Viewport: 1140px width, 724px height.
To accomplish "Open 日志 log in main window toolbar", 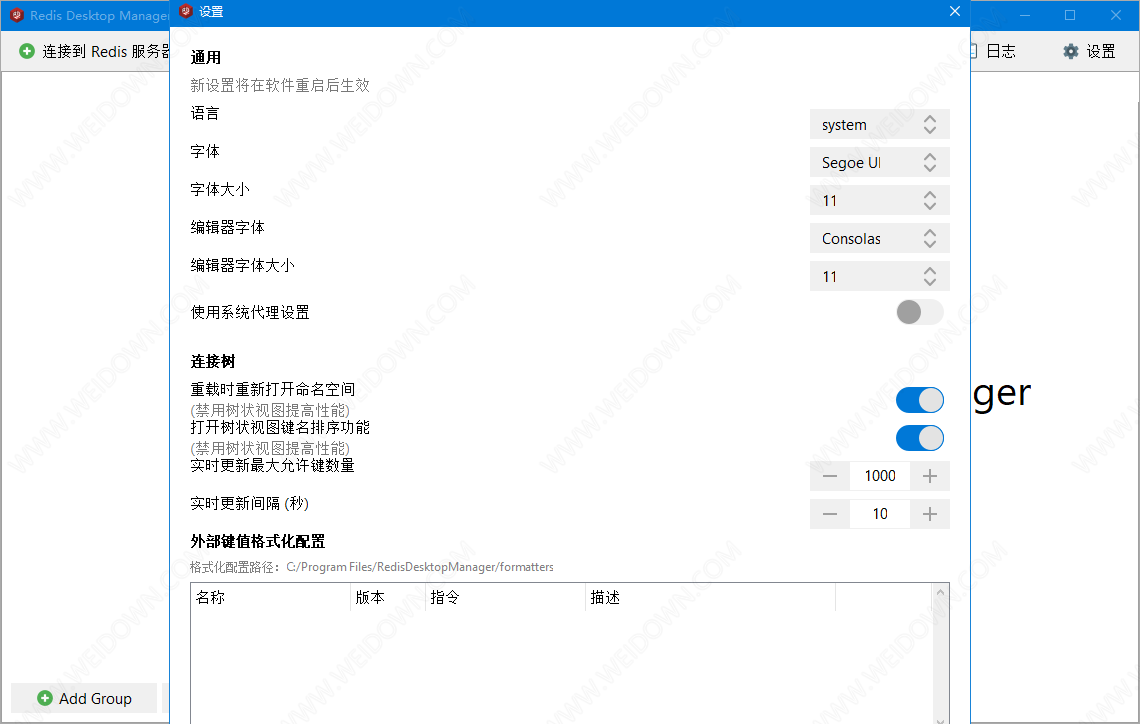I will pos(993,51).
